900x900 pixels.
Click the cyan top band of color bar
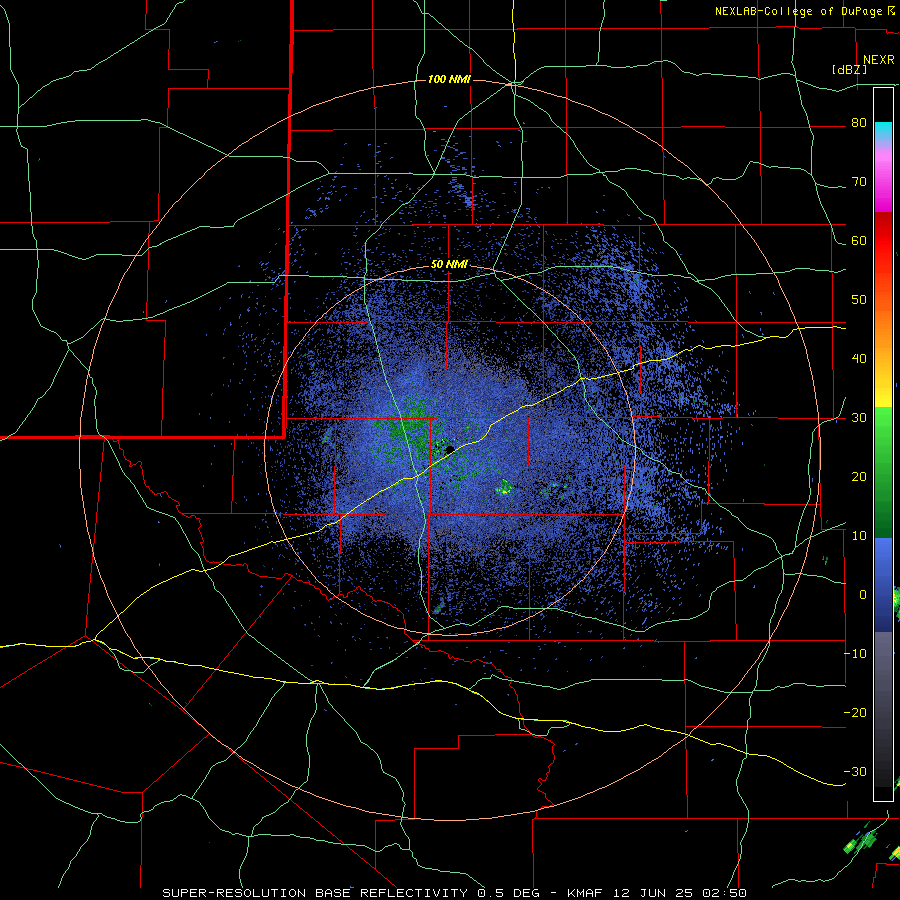pos(883,131)
